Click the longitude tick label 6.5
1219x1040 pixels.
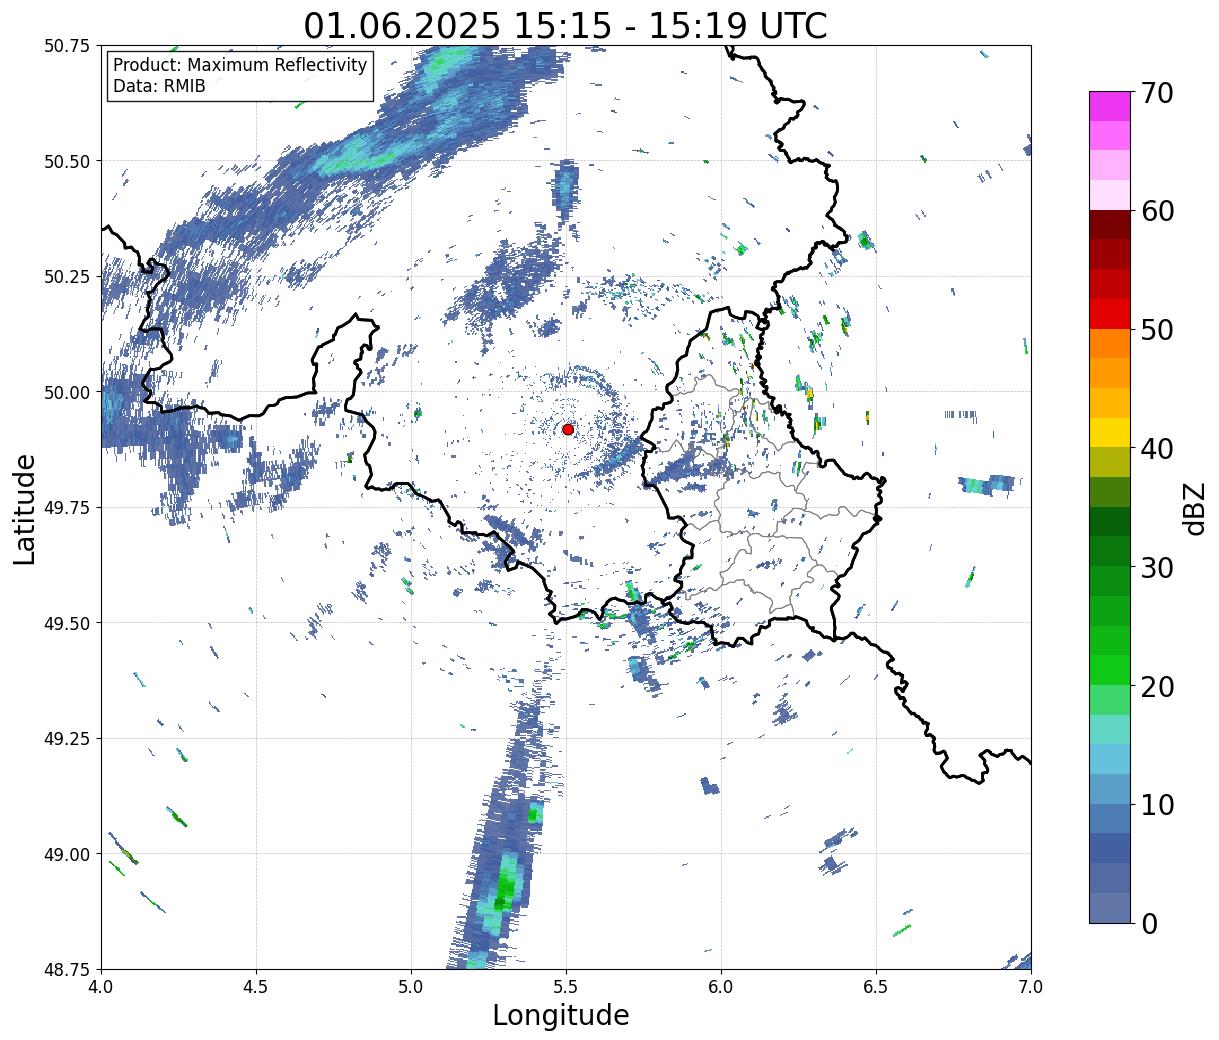[876, 987]
